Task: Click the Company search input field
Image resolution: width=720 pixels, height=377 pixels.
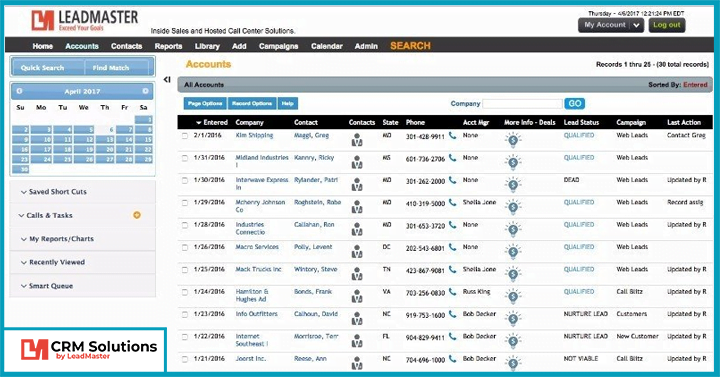Action: click(x=522, y=104)
